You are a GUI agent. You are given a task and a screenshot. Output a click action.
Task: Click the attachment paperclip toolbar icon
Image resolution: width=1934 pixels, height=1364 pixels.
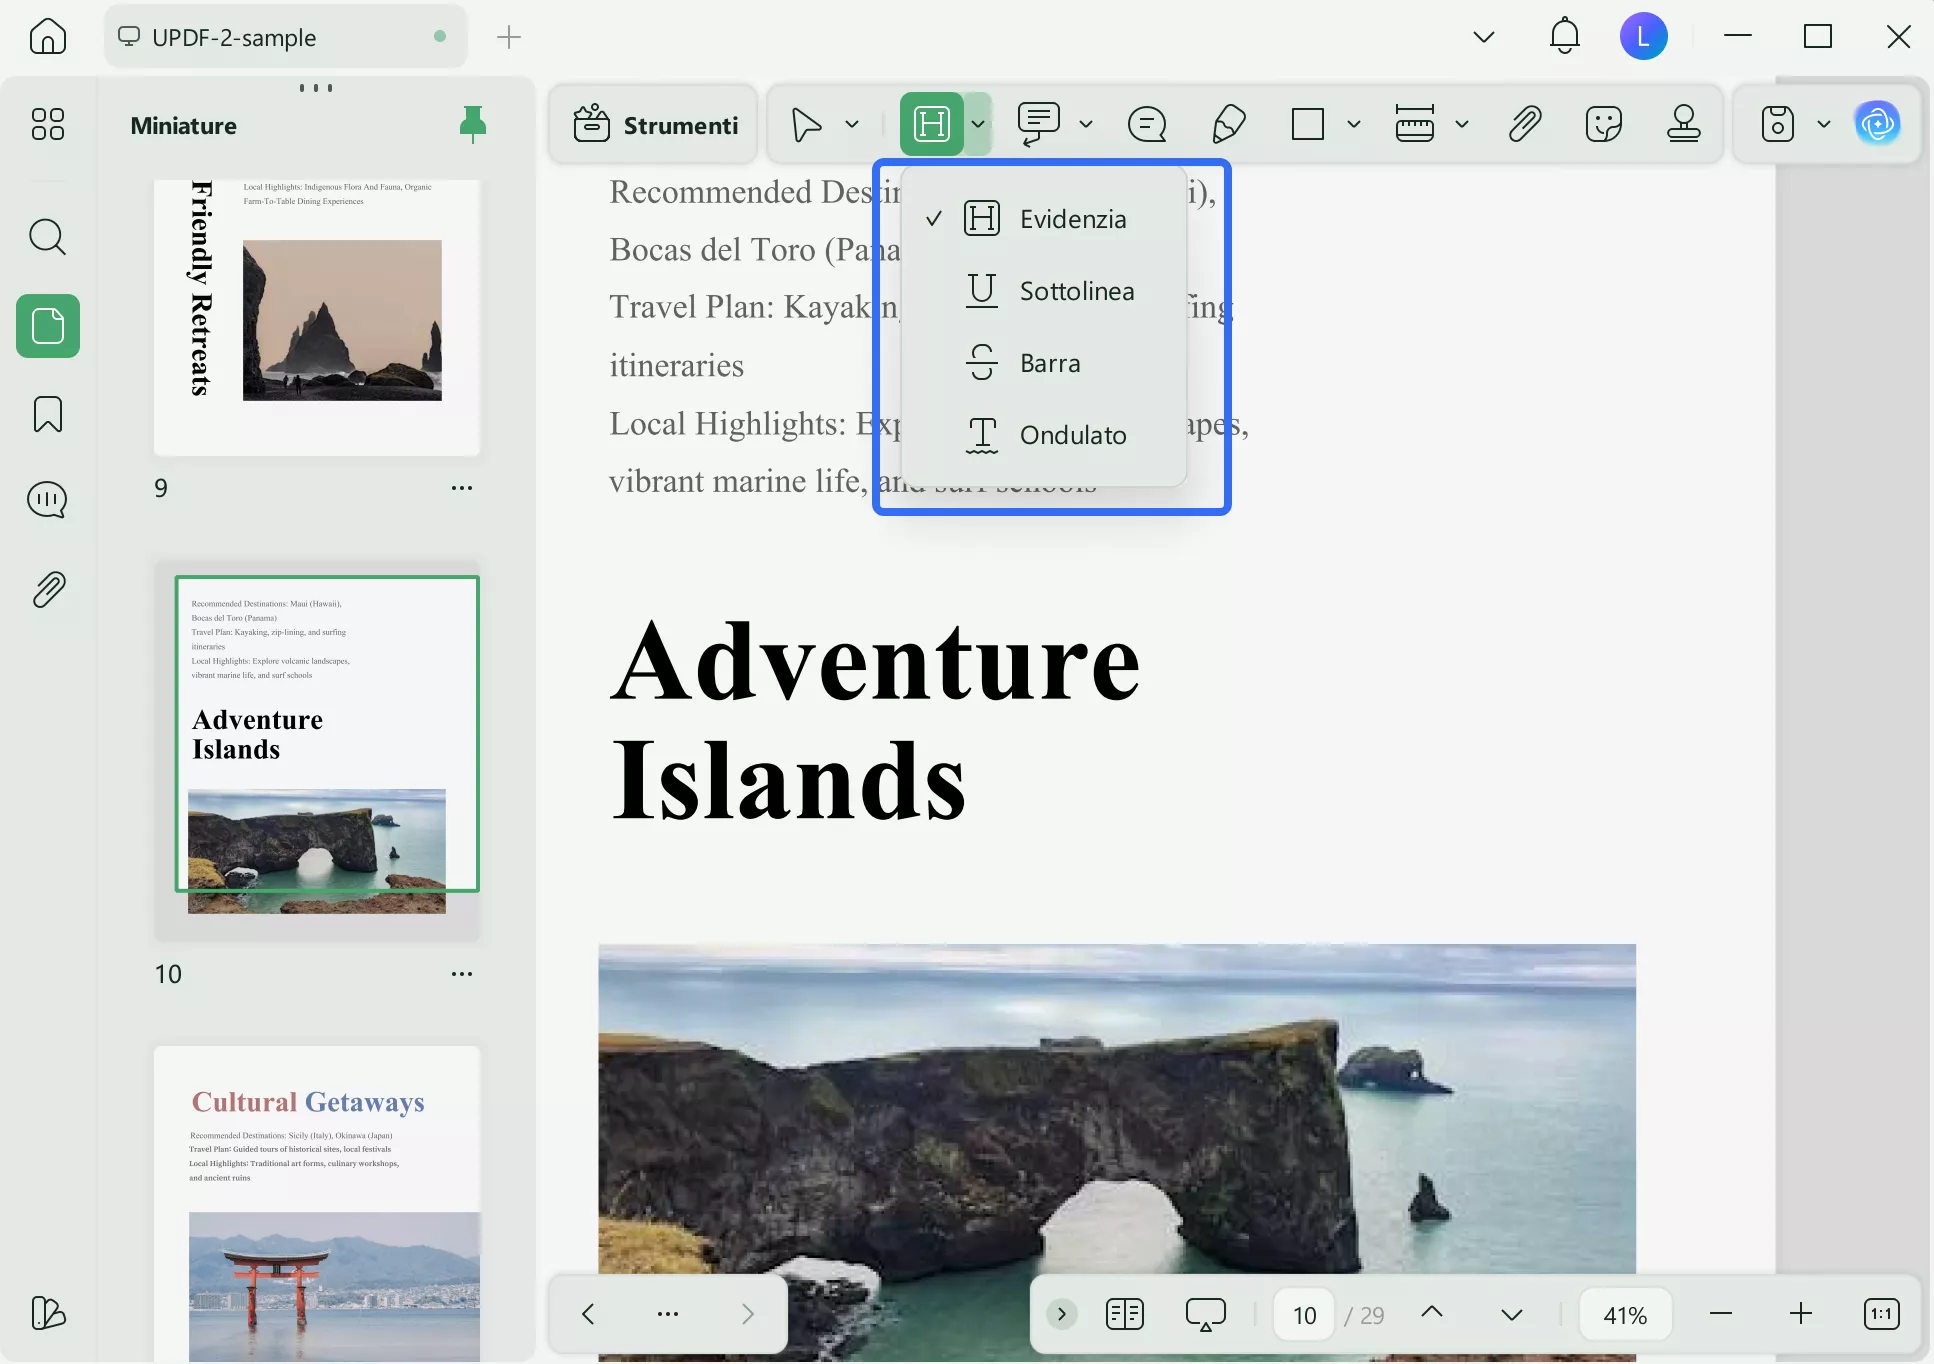pos(1524,124)
